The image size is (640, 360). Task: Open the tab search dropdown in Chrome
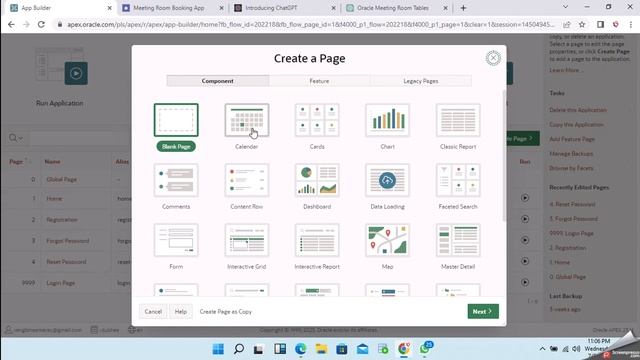565,7
